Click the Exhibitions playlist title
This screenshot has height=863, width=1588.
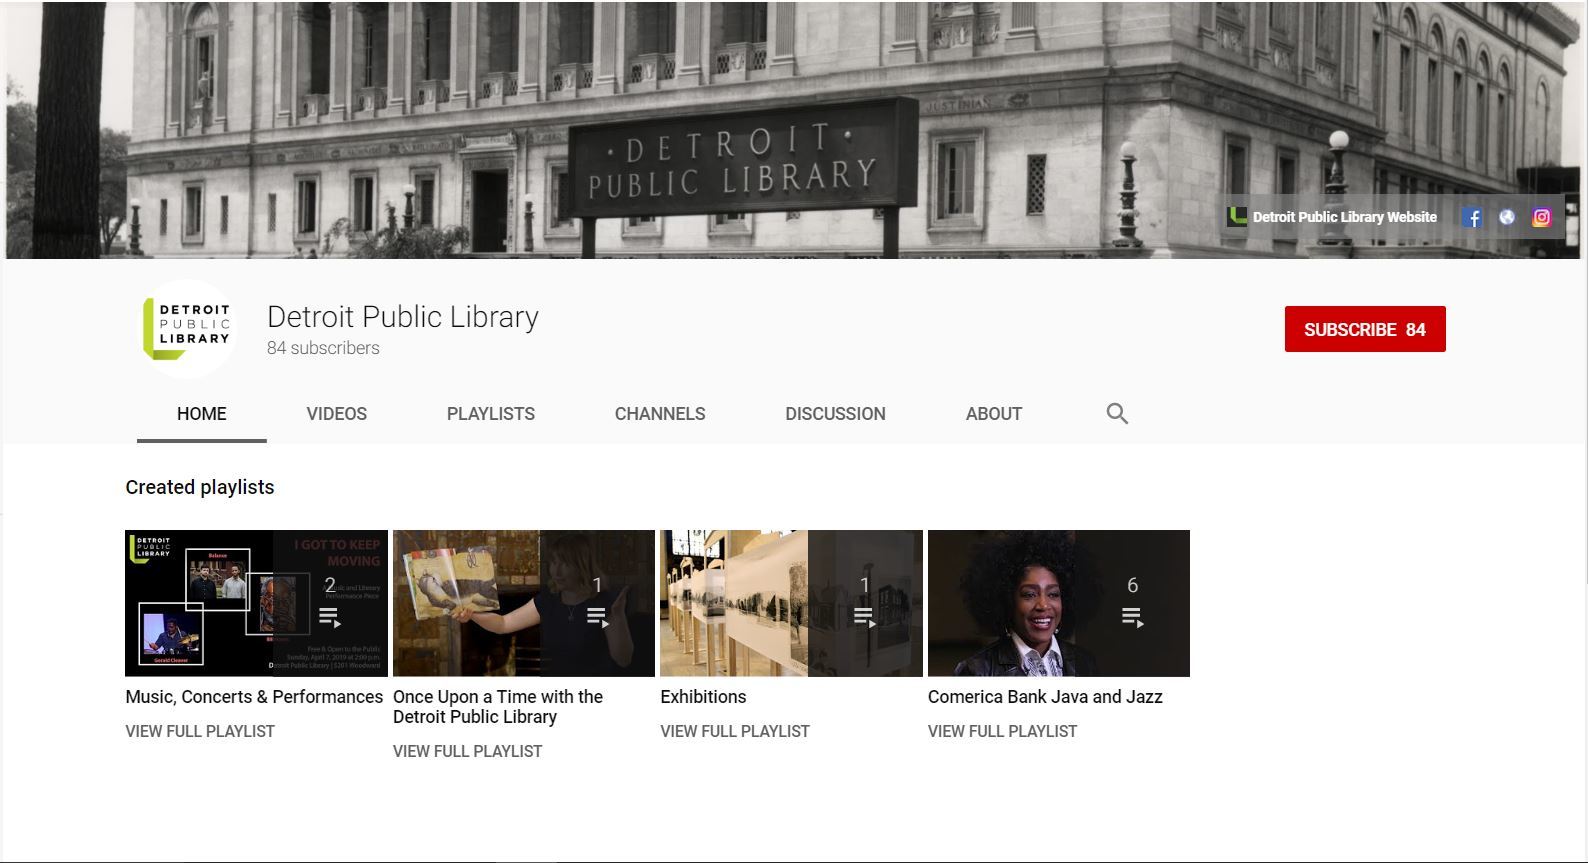pos(703,697)
